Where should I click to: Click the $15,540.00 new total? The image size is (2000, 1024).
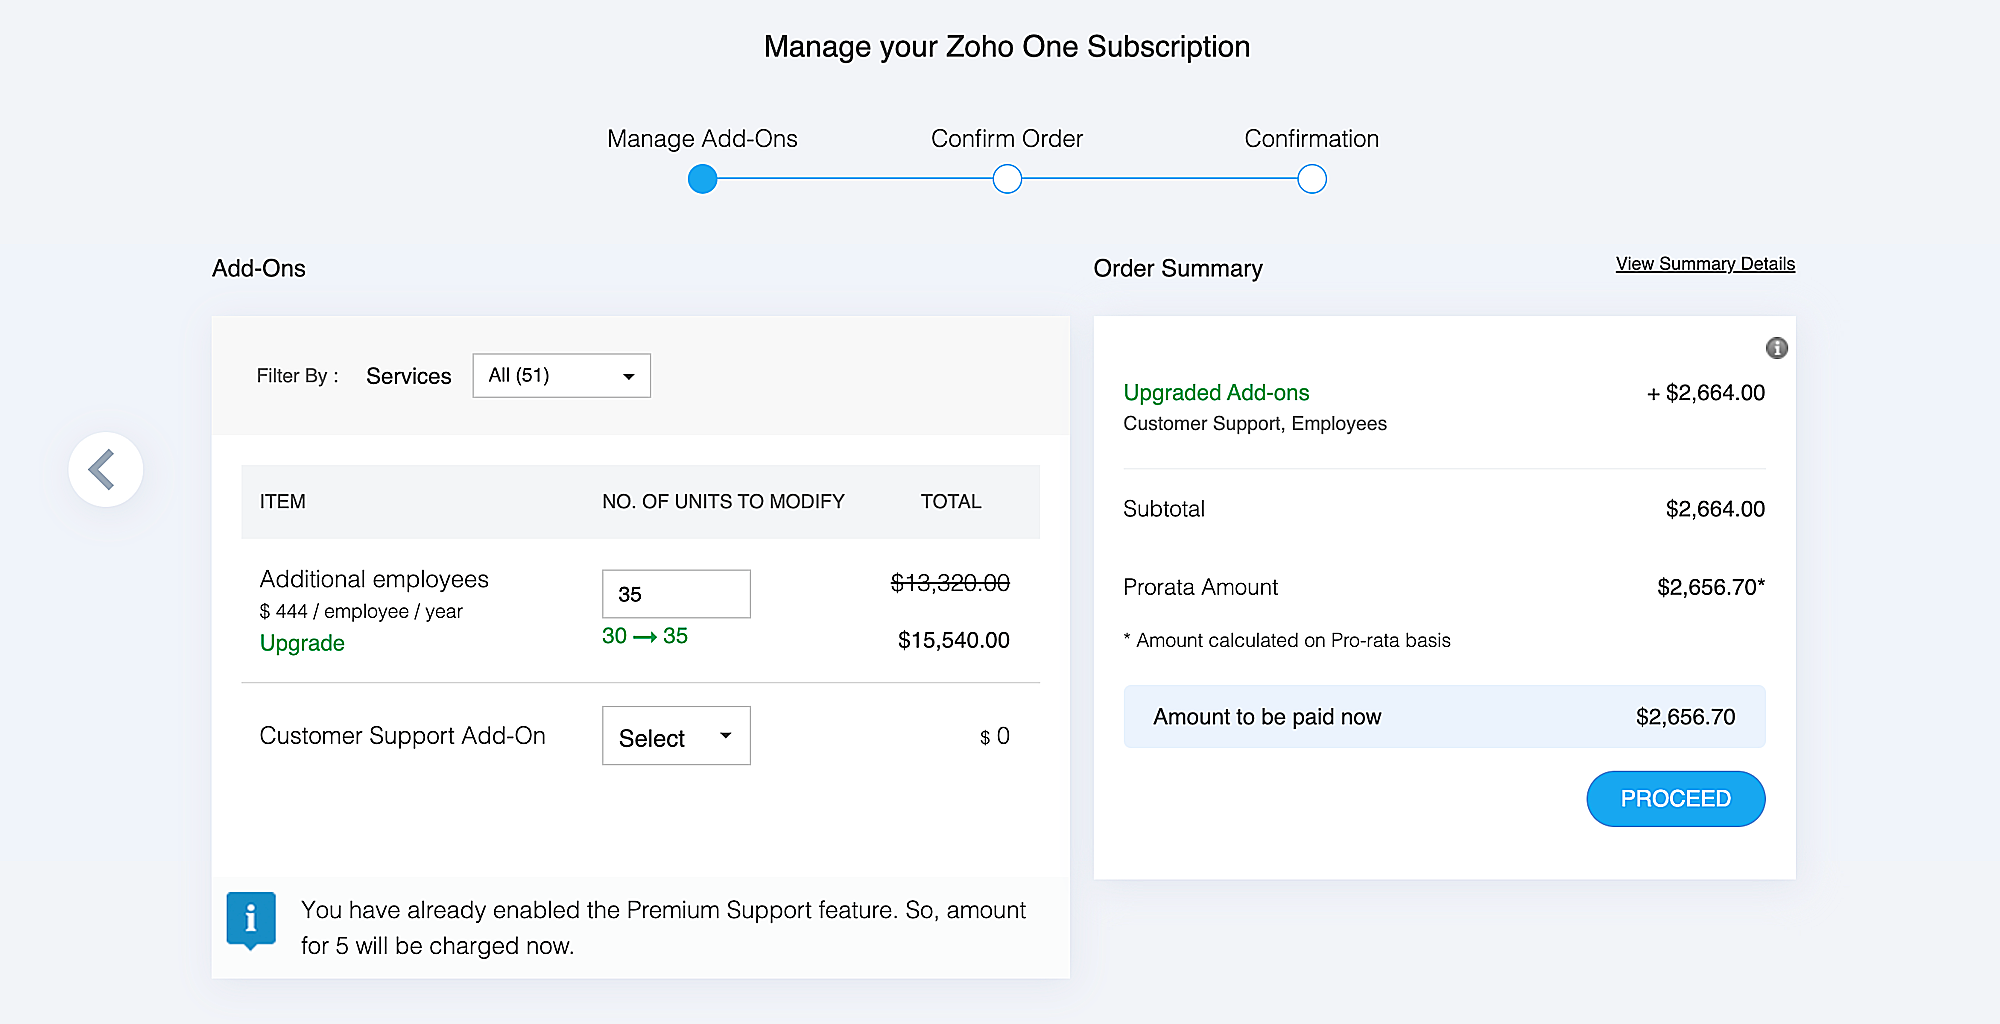953,640
